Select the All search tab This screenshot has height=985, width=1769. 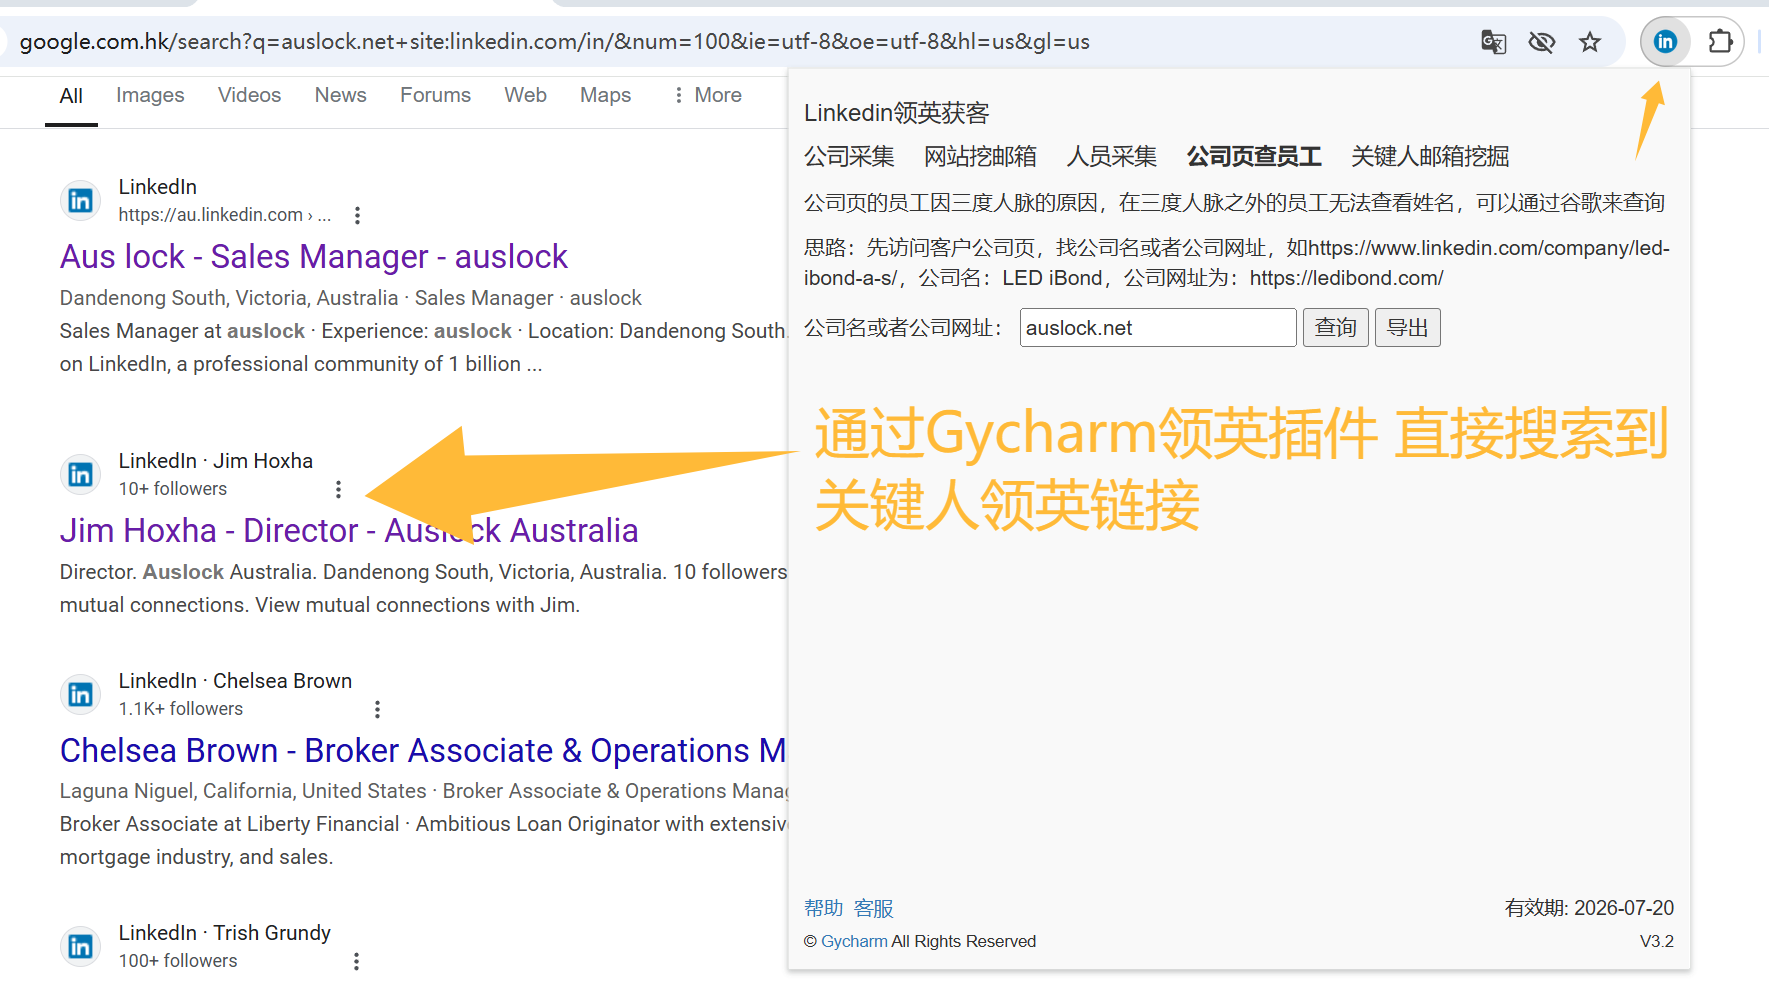click(x=71, y=96)
